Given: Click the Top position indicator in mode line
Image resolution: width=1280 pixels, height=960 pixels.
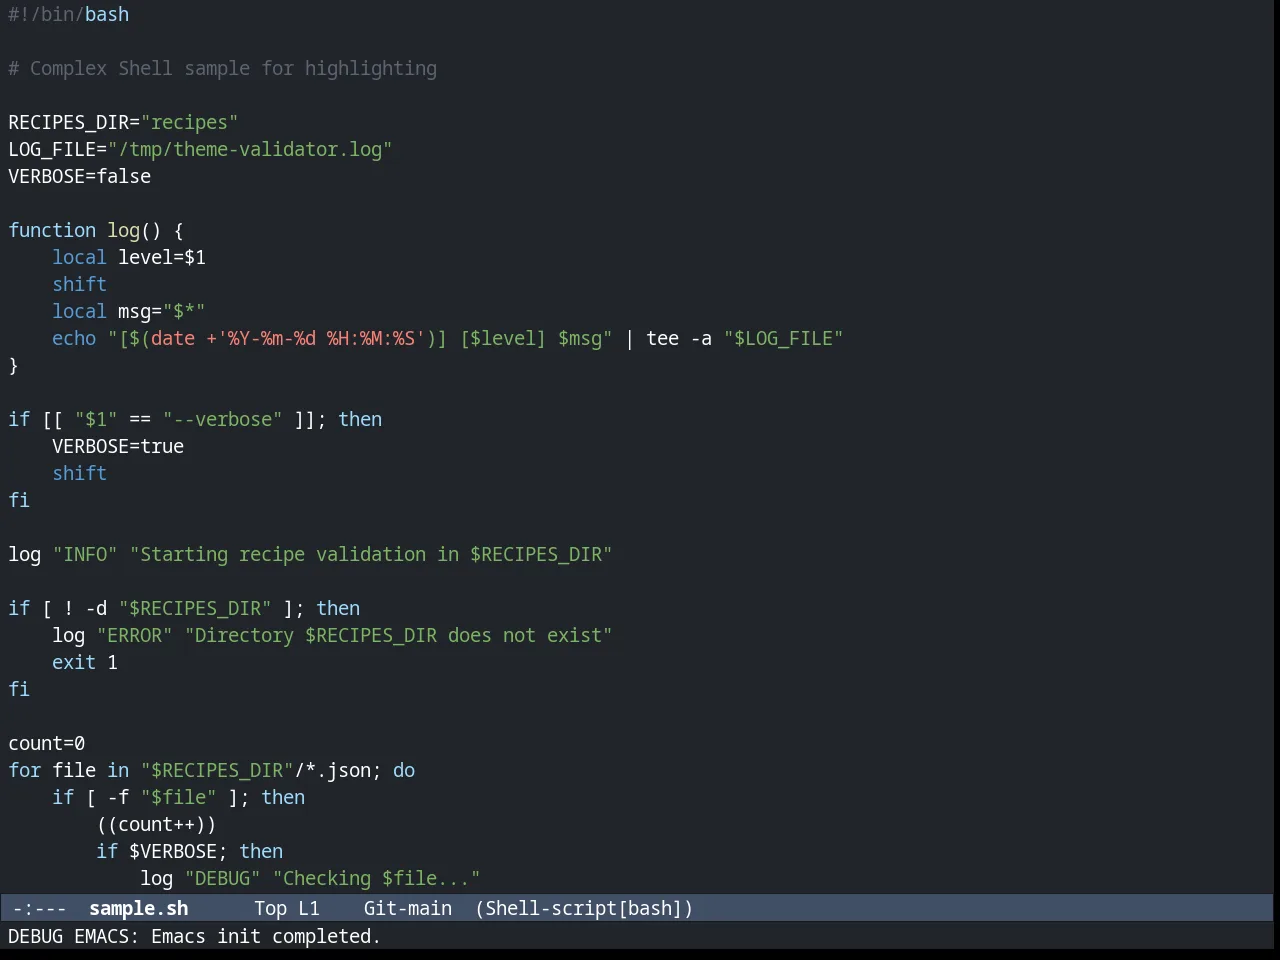Looking at the screenshot, I should tap(270, 908).
